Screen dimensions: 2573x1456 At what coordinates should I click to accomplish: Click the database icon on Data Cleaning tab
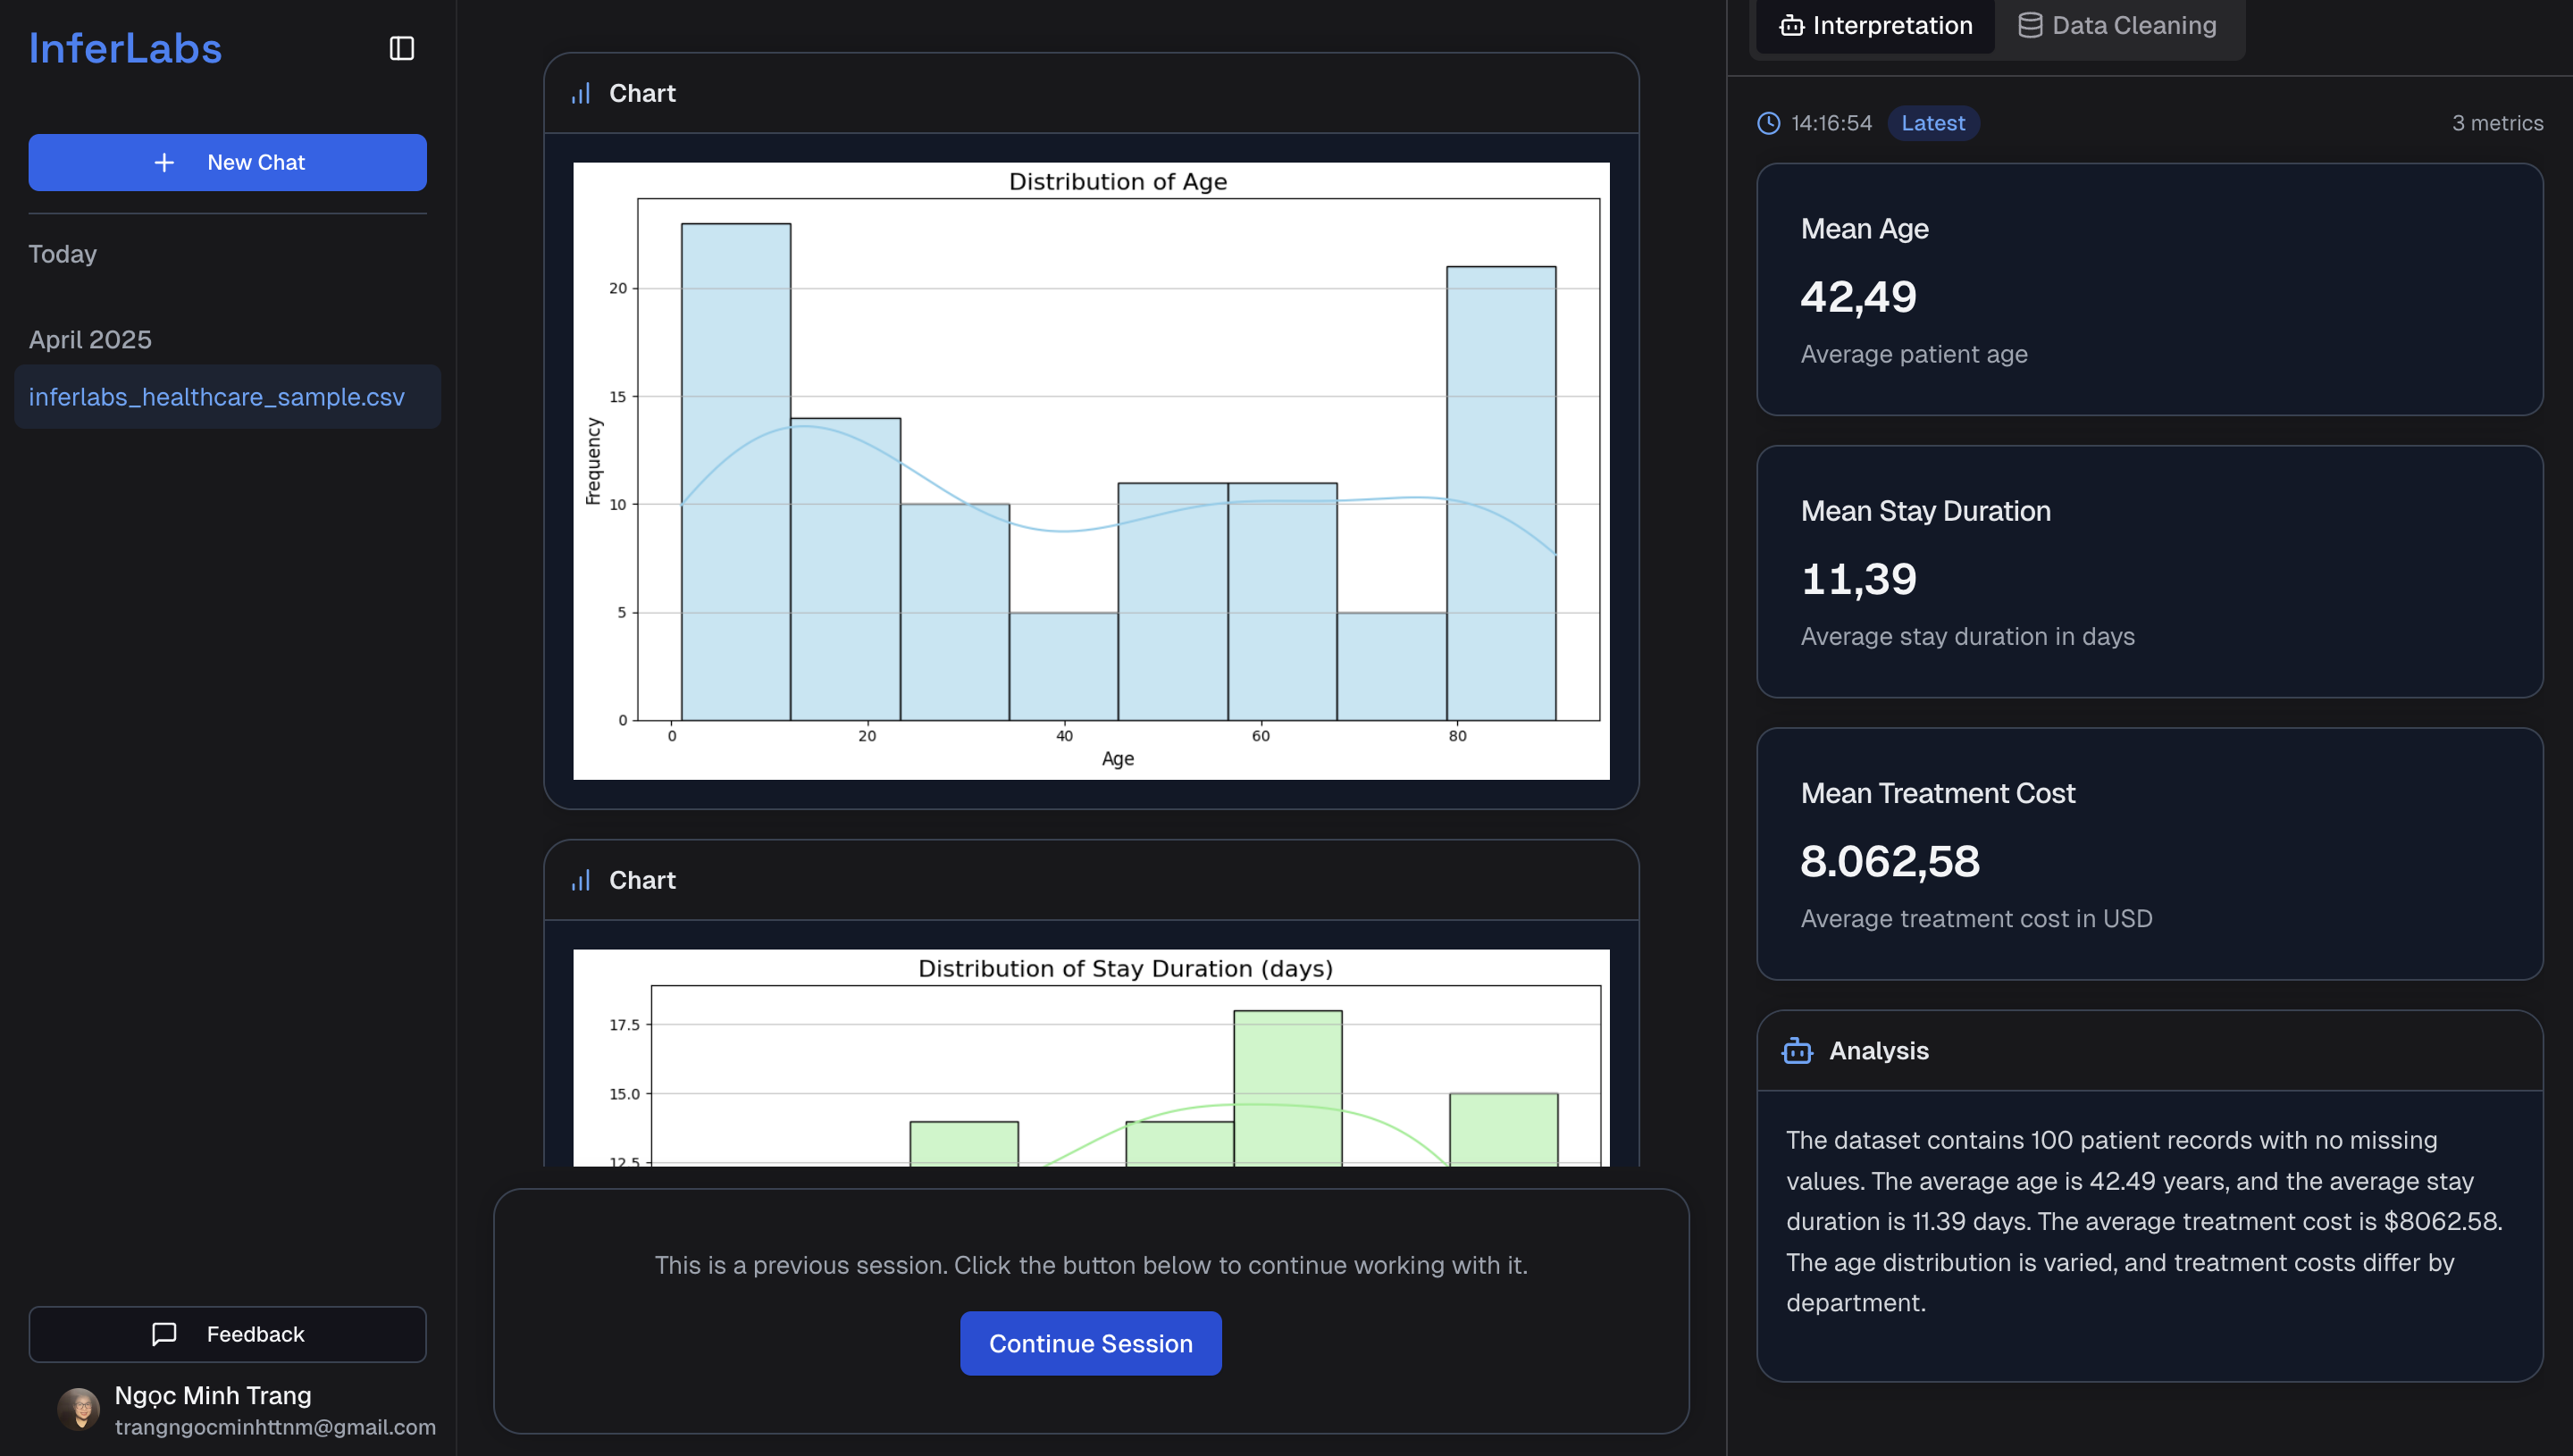click(x=2030, y=25)
